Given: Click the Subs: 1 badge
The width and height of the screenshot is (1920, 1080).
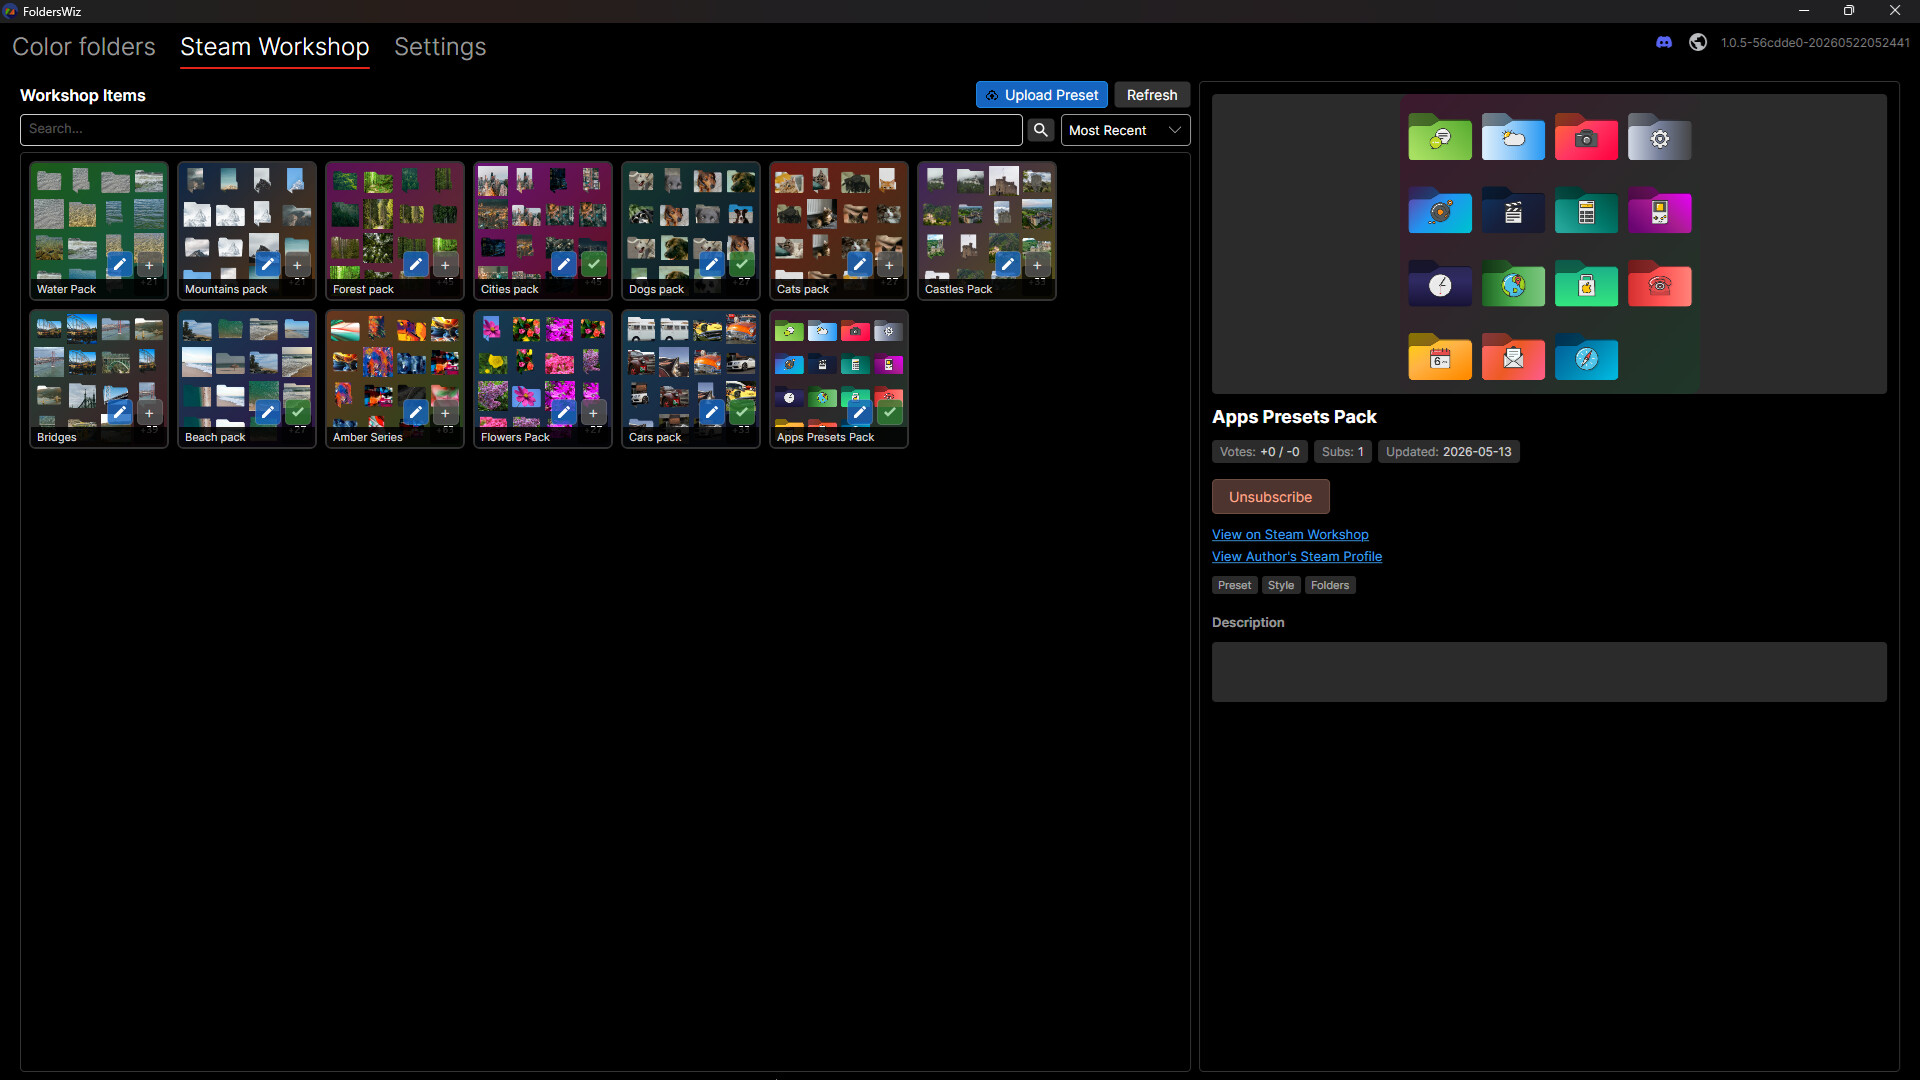Looking at the screenshot, I should (x=1342, y=452).
